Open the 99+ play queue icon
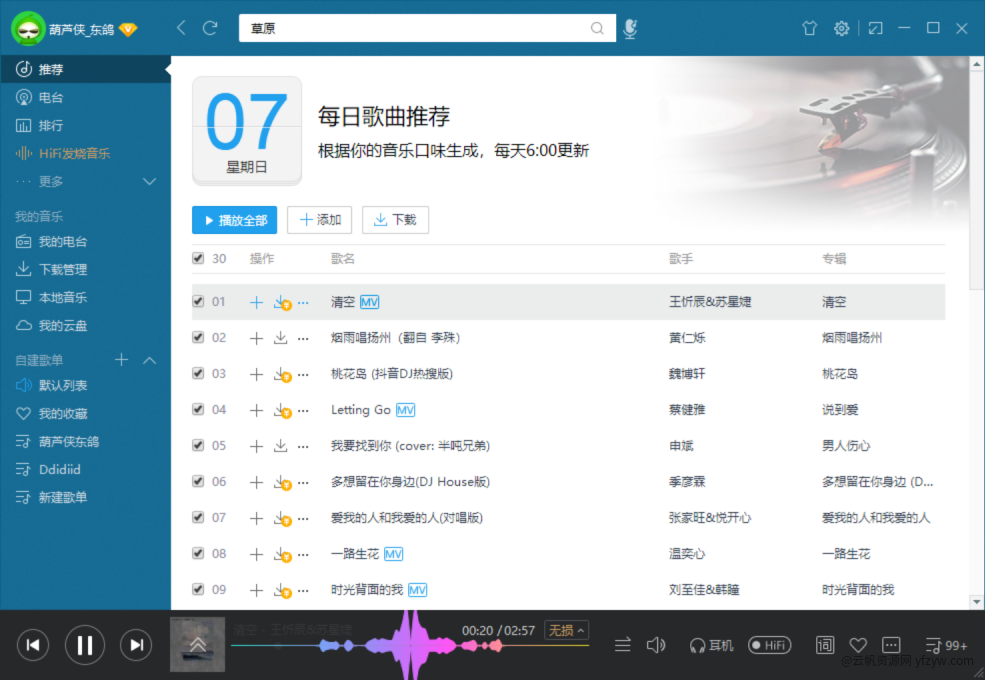This screenshot has width=985, height=680. [x=946, y=645]
